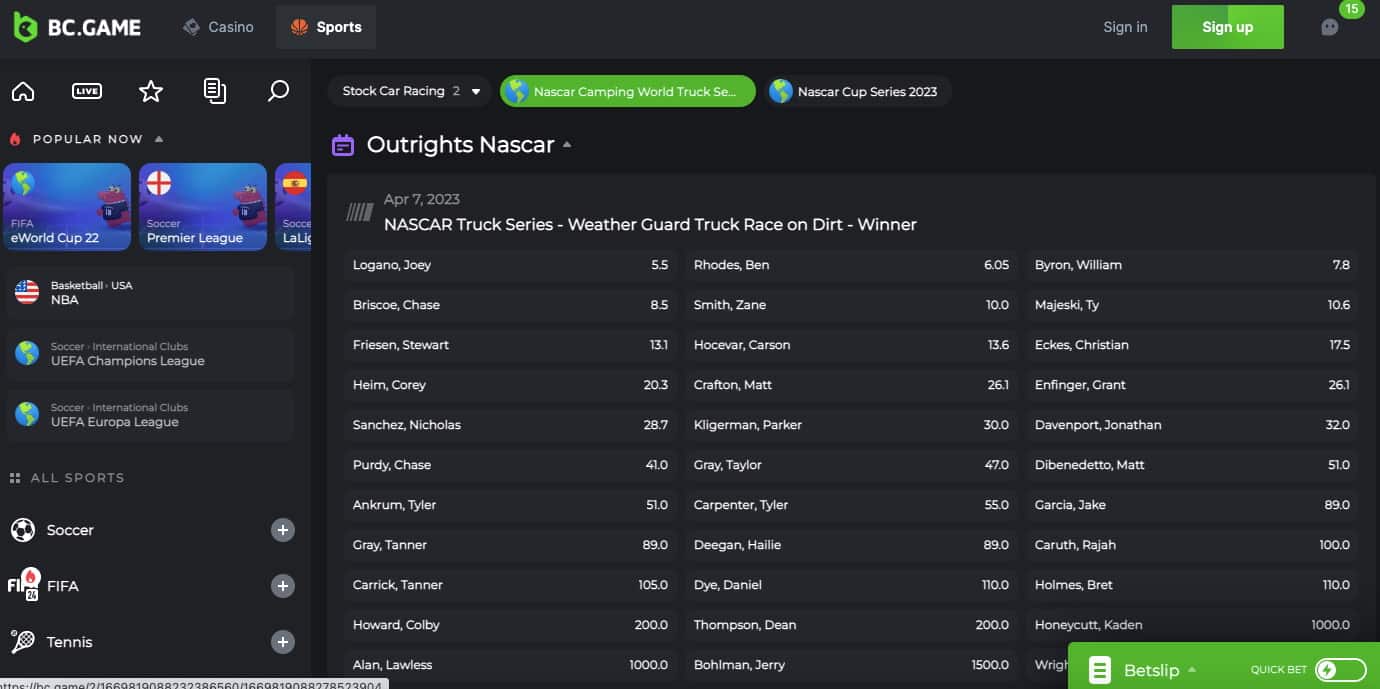Pick Enfinger, Grant at 26.1
Image resolution: width=1380 pixels, height=689 pixels.
tap(1192, 385)
